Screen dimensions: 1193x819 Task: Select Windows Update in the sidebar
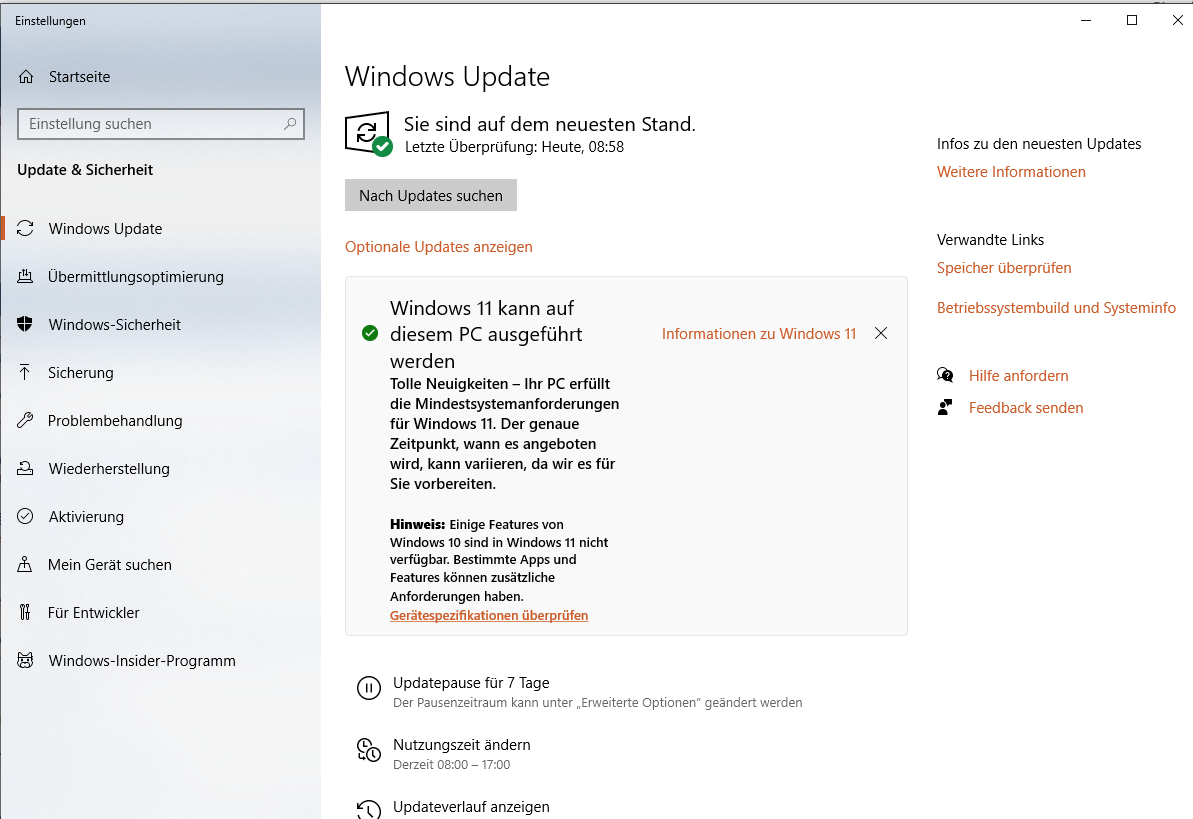105,228
